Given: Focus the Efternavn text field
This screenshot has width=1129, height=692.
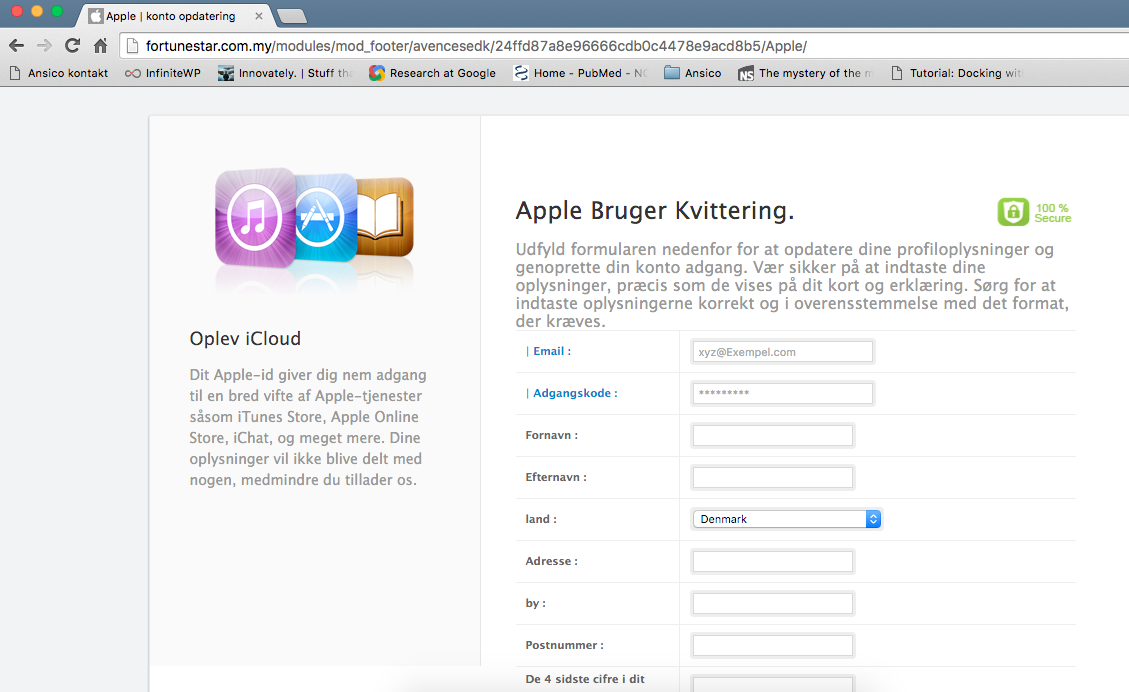Looking at the screenshot, I should click(x=773, y=477).
